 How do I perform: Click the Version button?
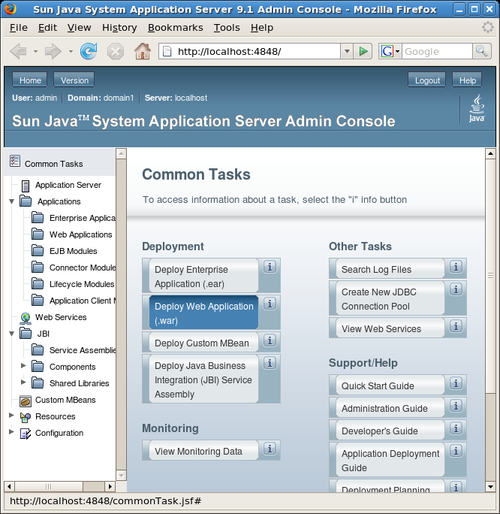click(74, 80)
